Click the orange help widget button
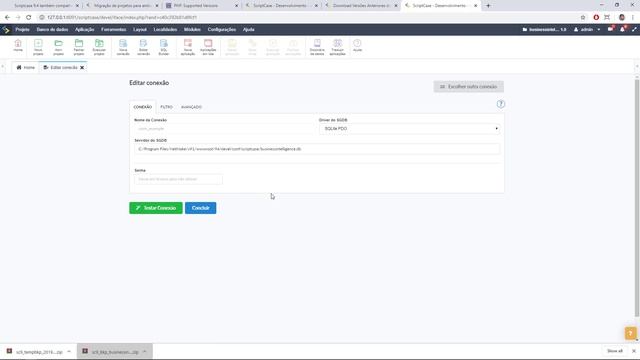Screen dimensions: 640x360 [x=631, y=333]
